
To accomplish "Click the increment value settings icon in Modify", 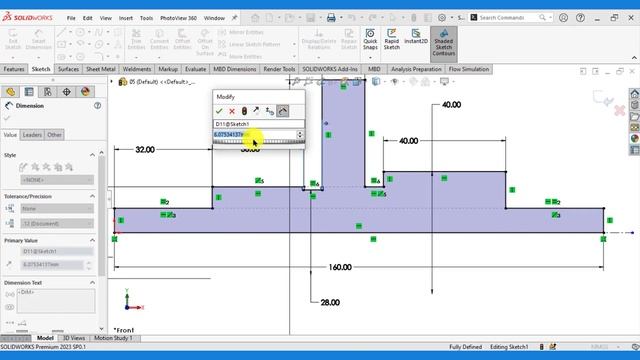I will (269, 111).
